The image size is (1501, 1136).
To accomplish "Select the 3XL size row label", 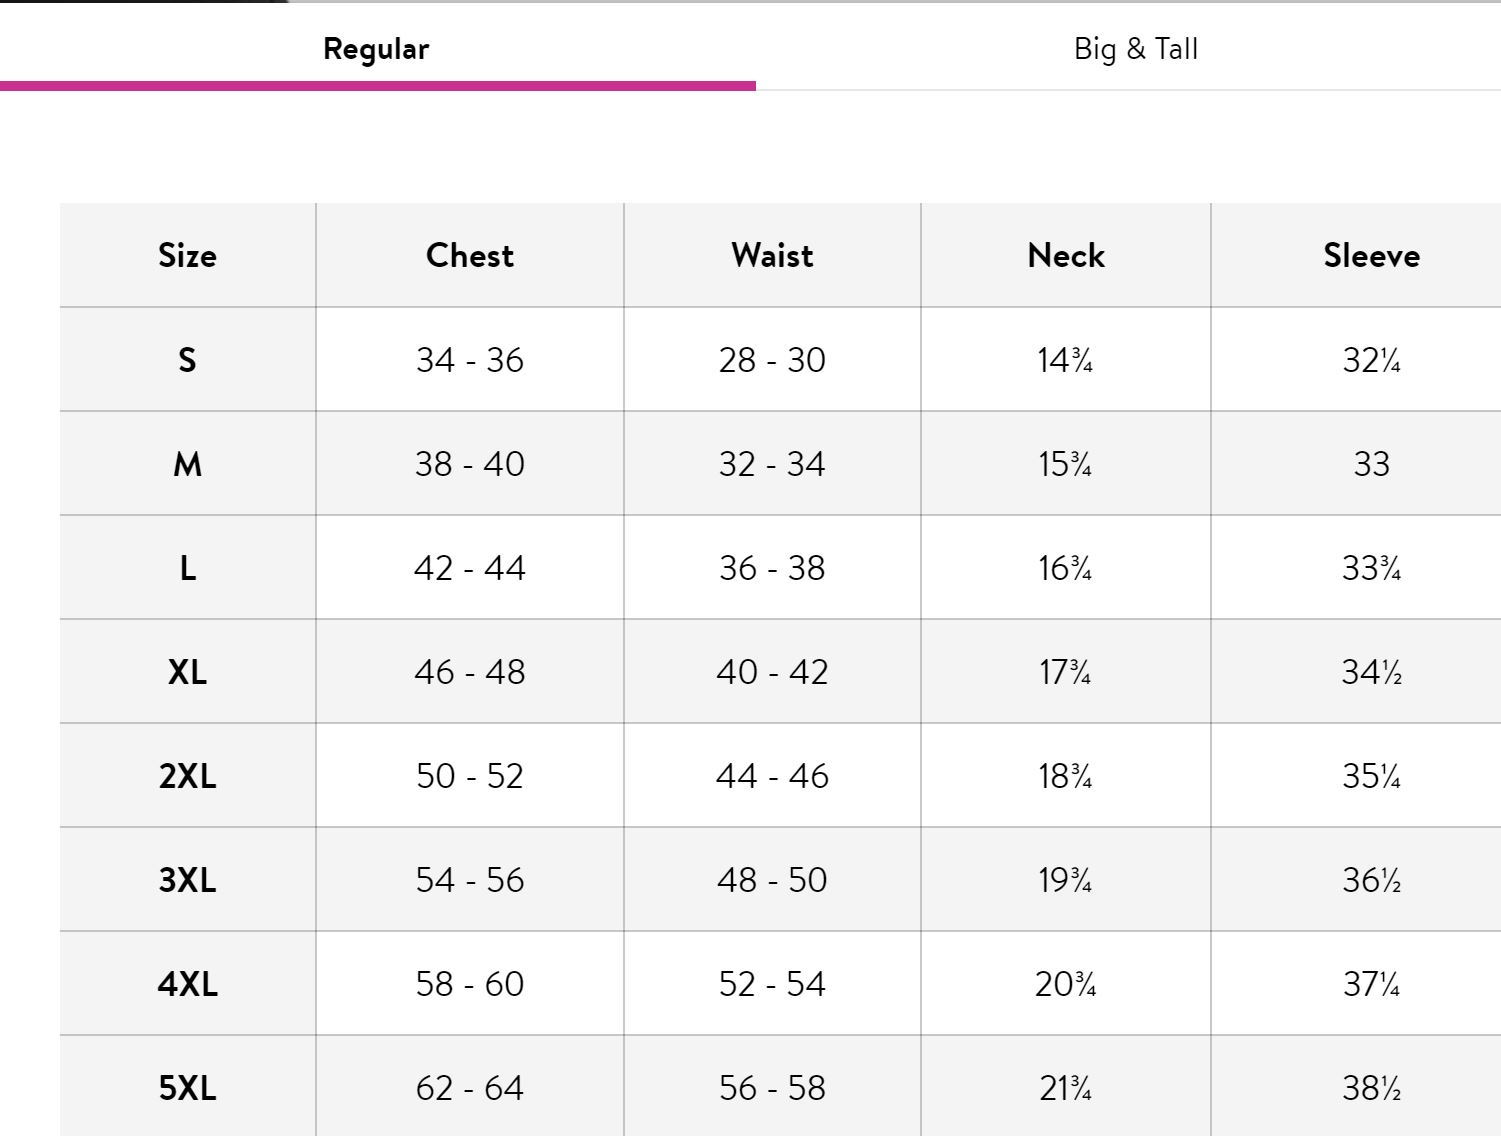I will click(187, 880).
